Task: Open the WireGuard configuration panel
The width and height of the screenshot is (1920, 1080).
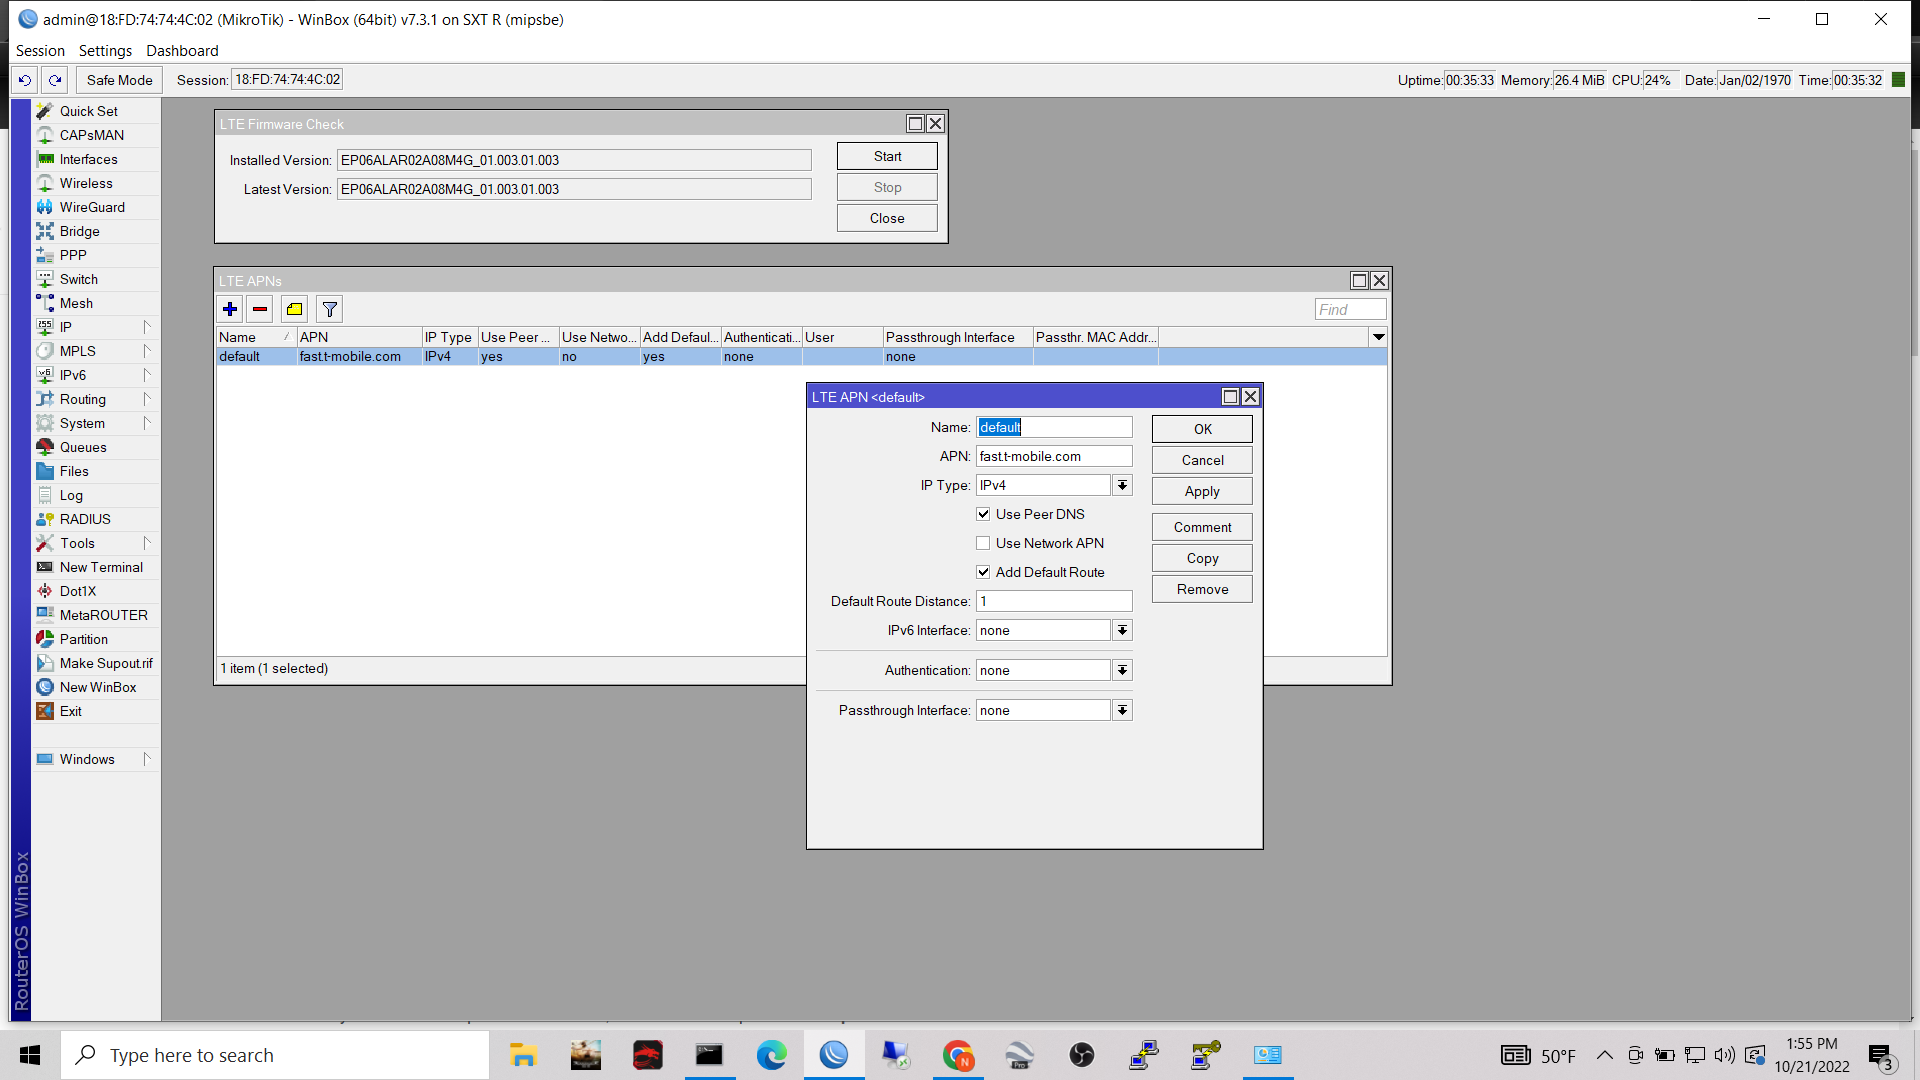Action: pos(91,207)
